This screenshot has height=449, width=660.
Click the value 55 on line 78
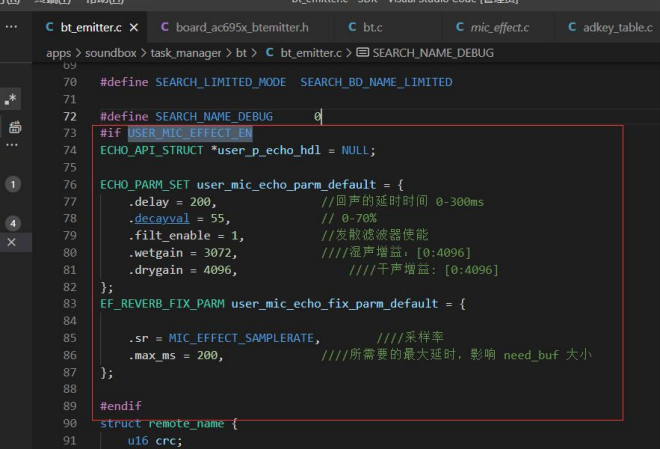click(x=217, y=218)
